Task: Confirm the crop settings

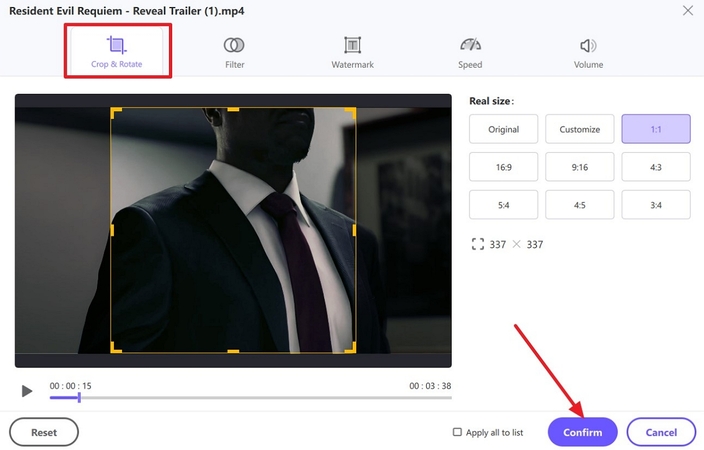Action: pos(583,432)
